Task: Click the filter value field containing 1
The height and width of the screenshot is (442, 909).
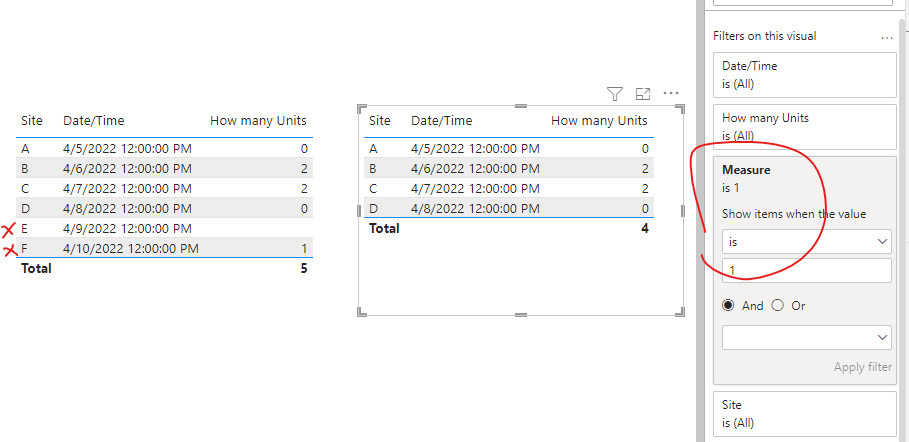Action: point(806,270)
